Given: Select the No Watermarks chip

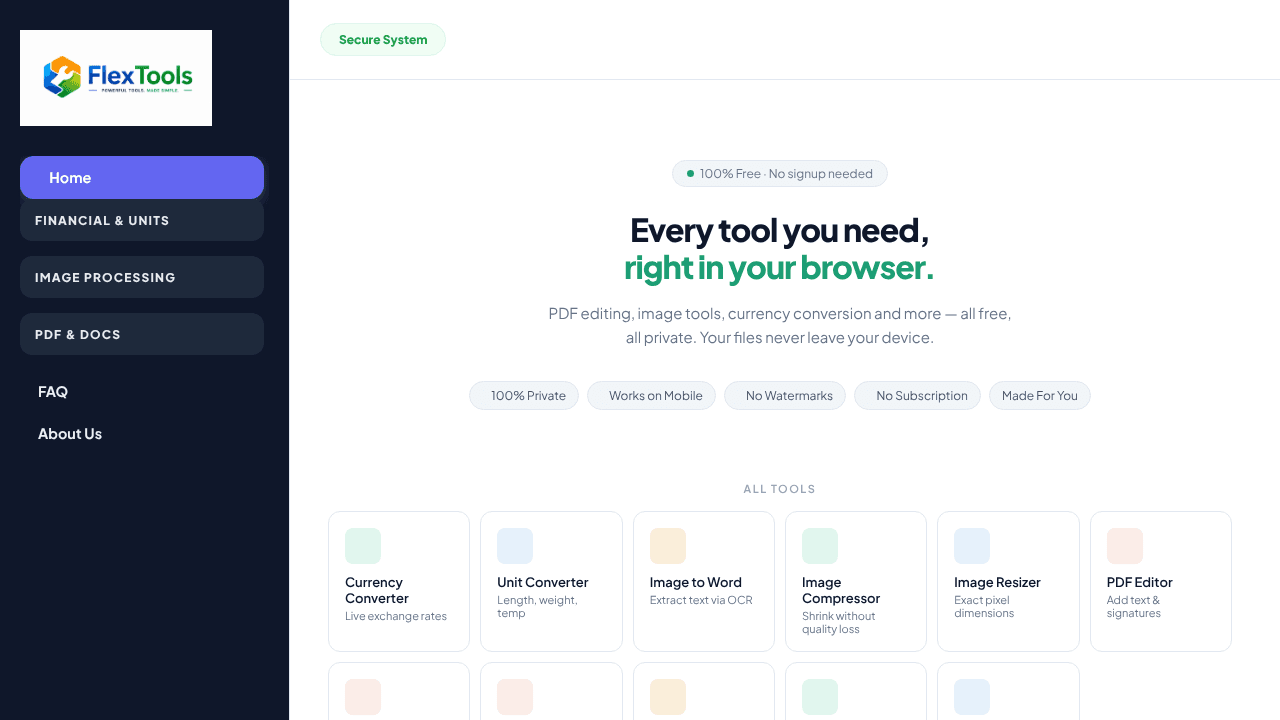Looking at the screenshot, I should (x=785, y=396).
